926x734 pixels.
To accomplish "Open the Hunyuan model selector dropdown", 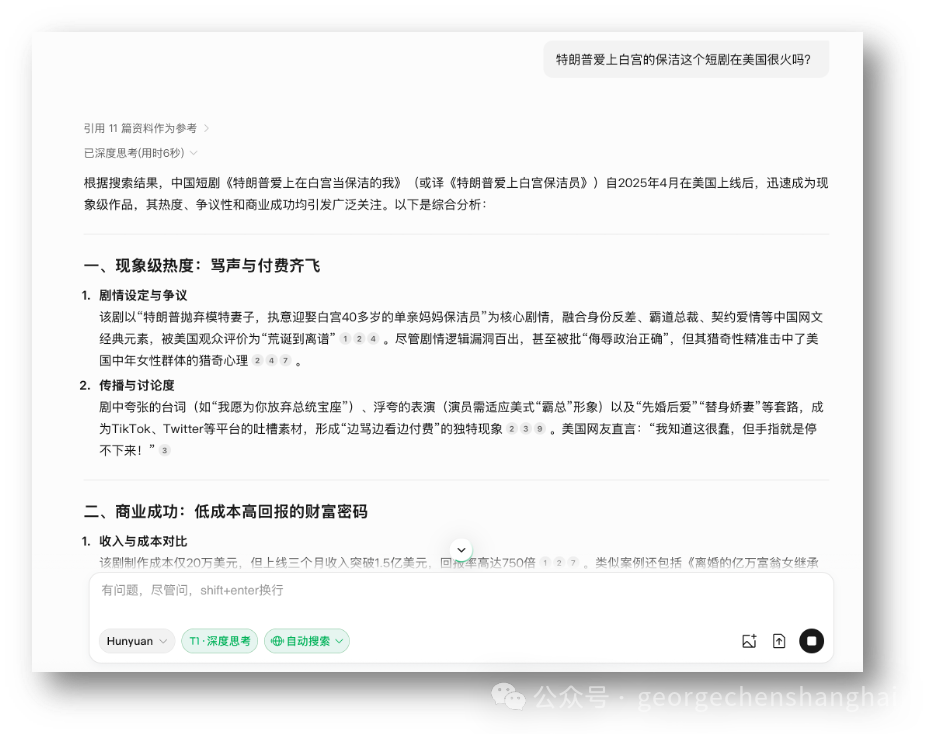I will tap(137, 641).
